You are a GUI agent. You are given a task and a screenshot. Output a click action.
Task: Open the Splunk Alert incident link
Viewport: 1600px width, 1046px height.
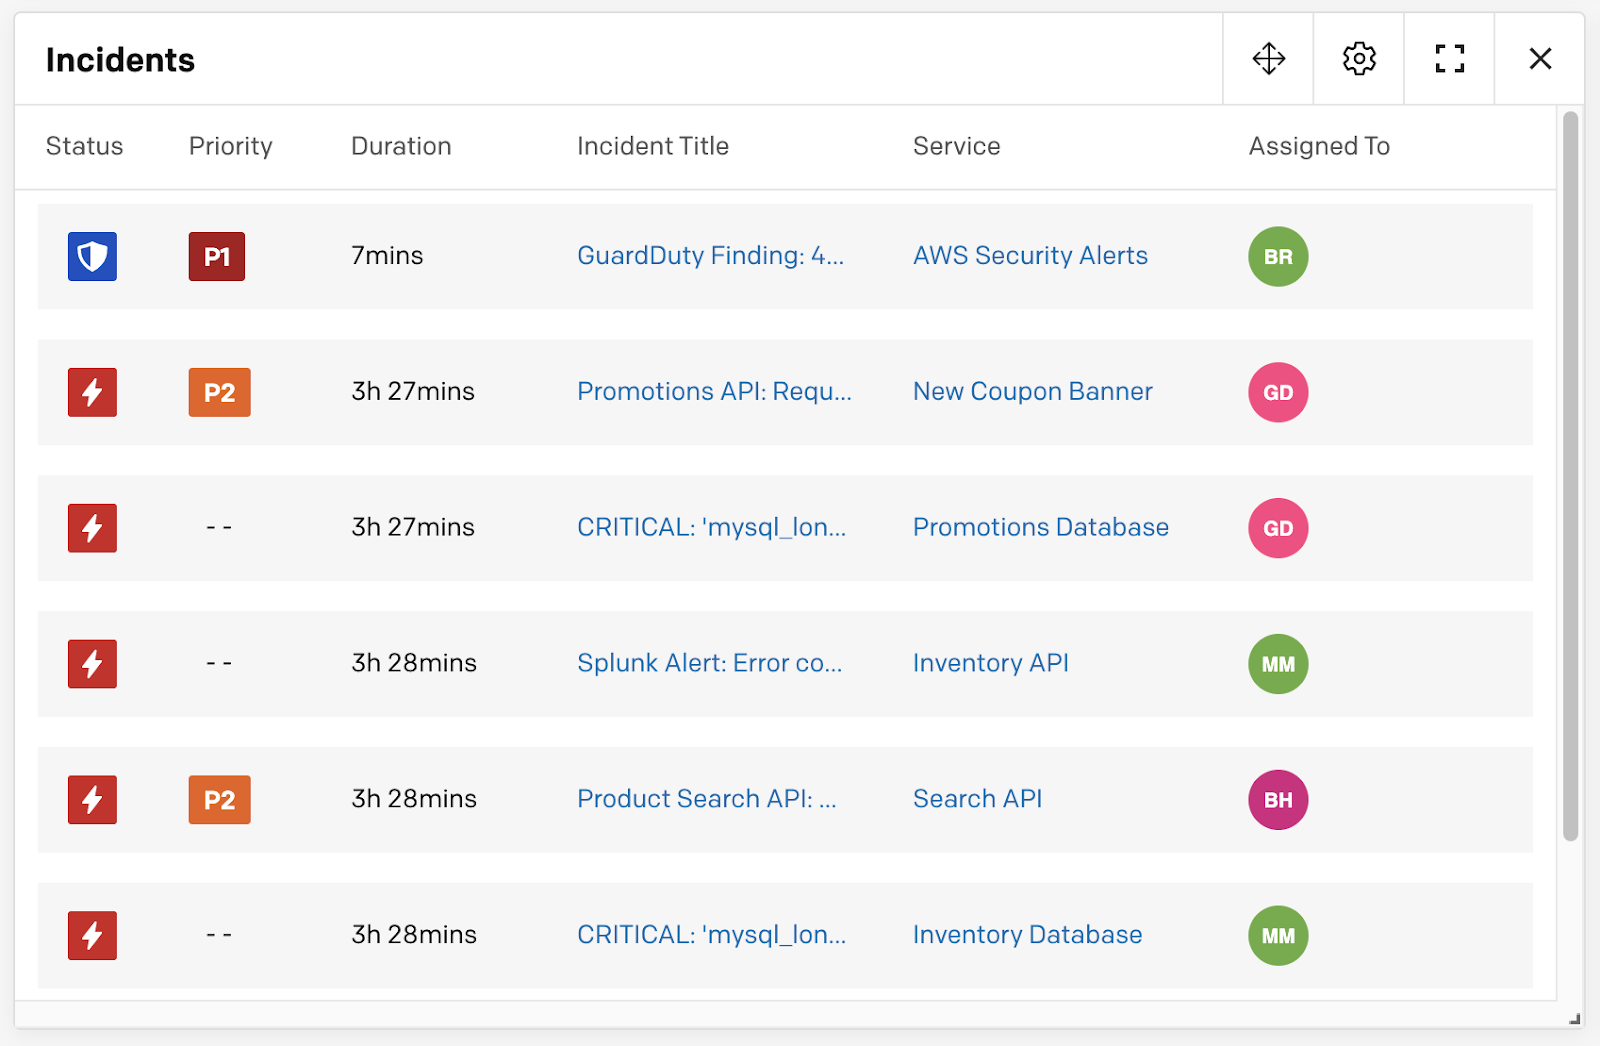coord(709,664)
